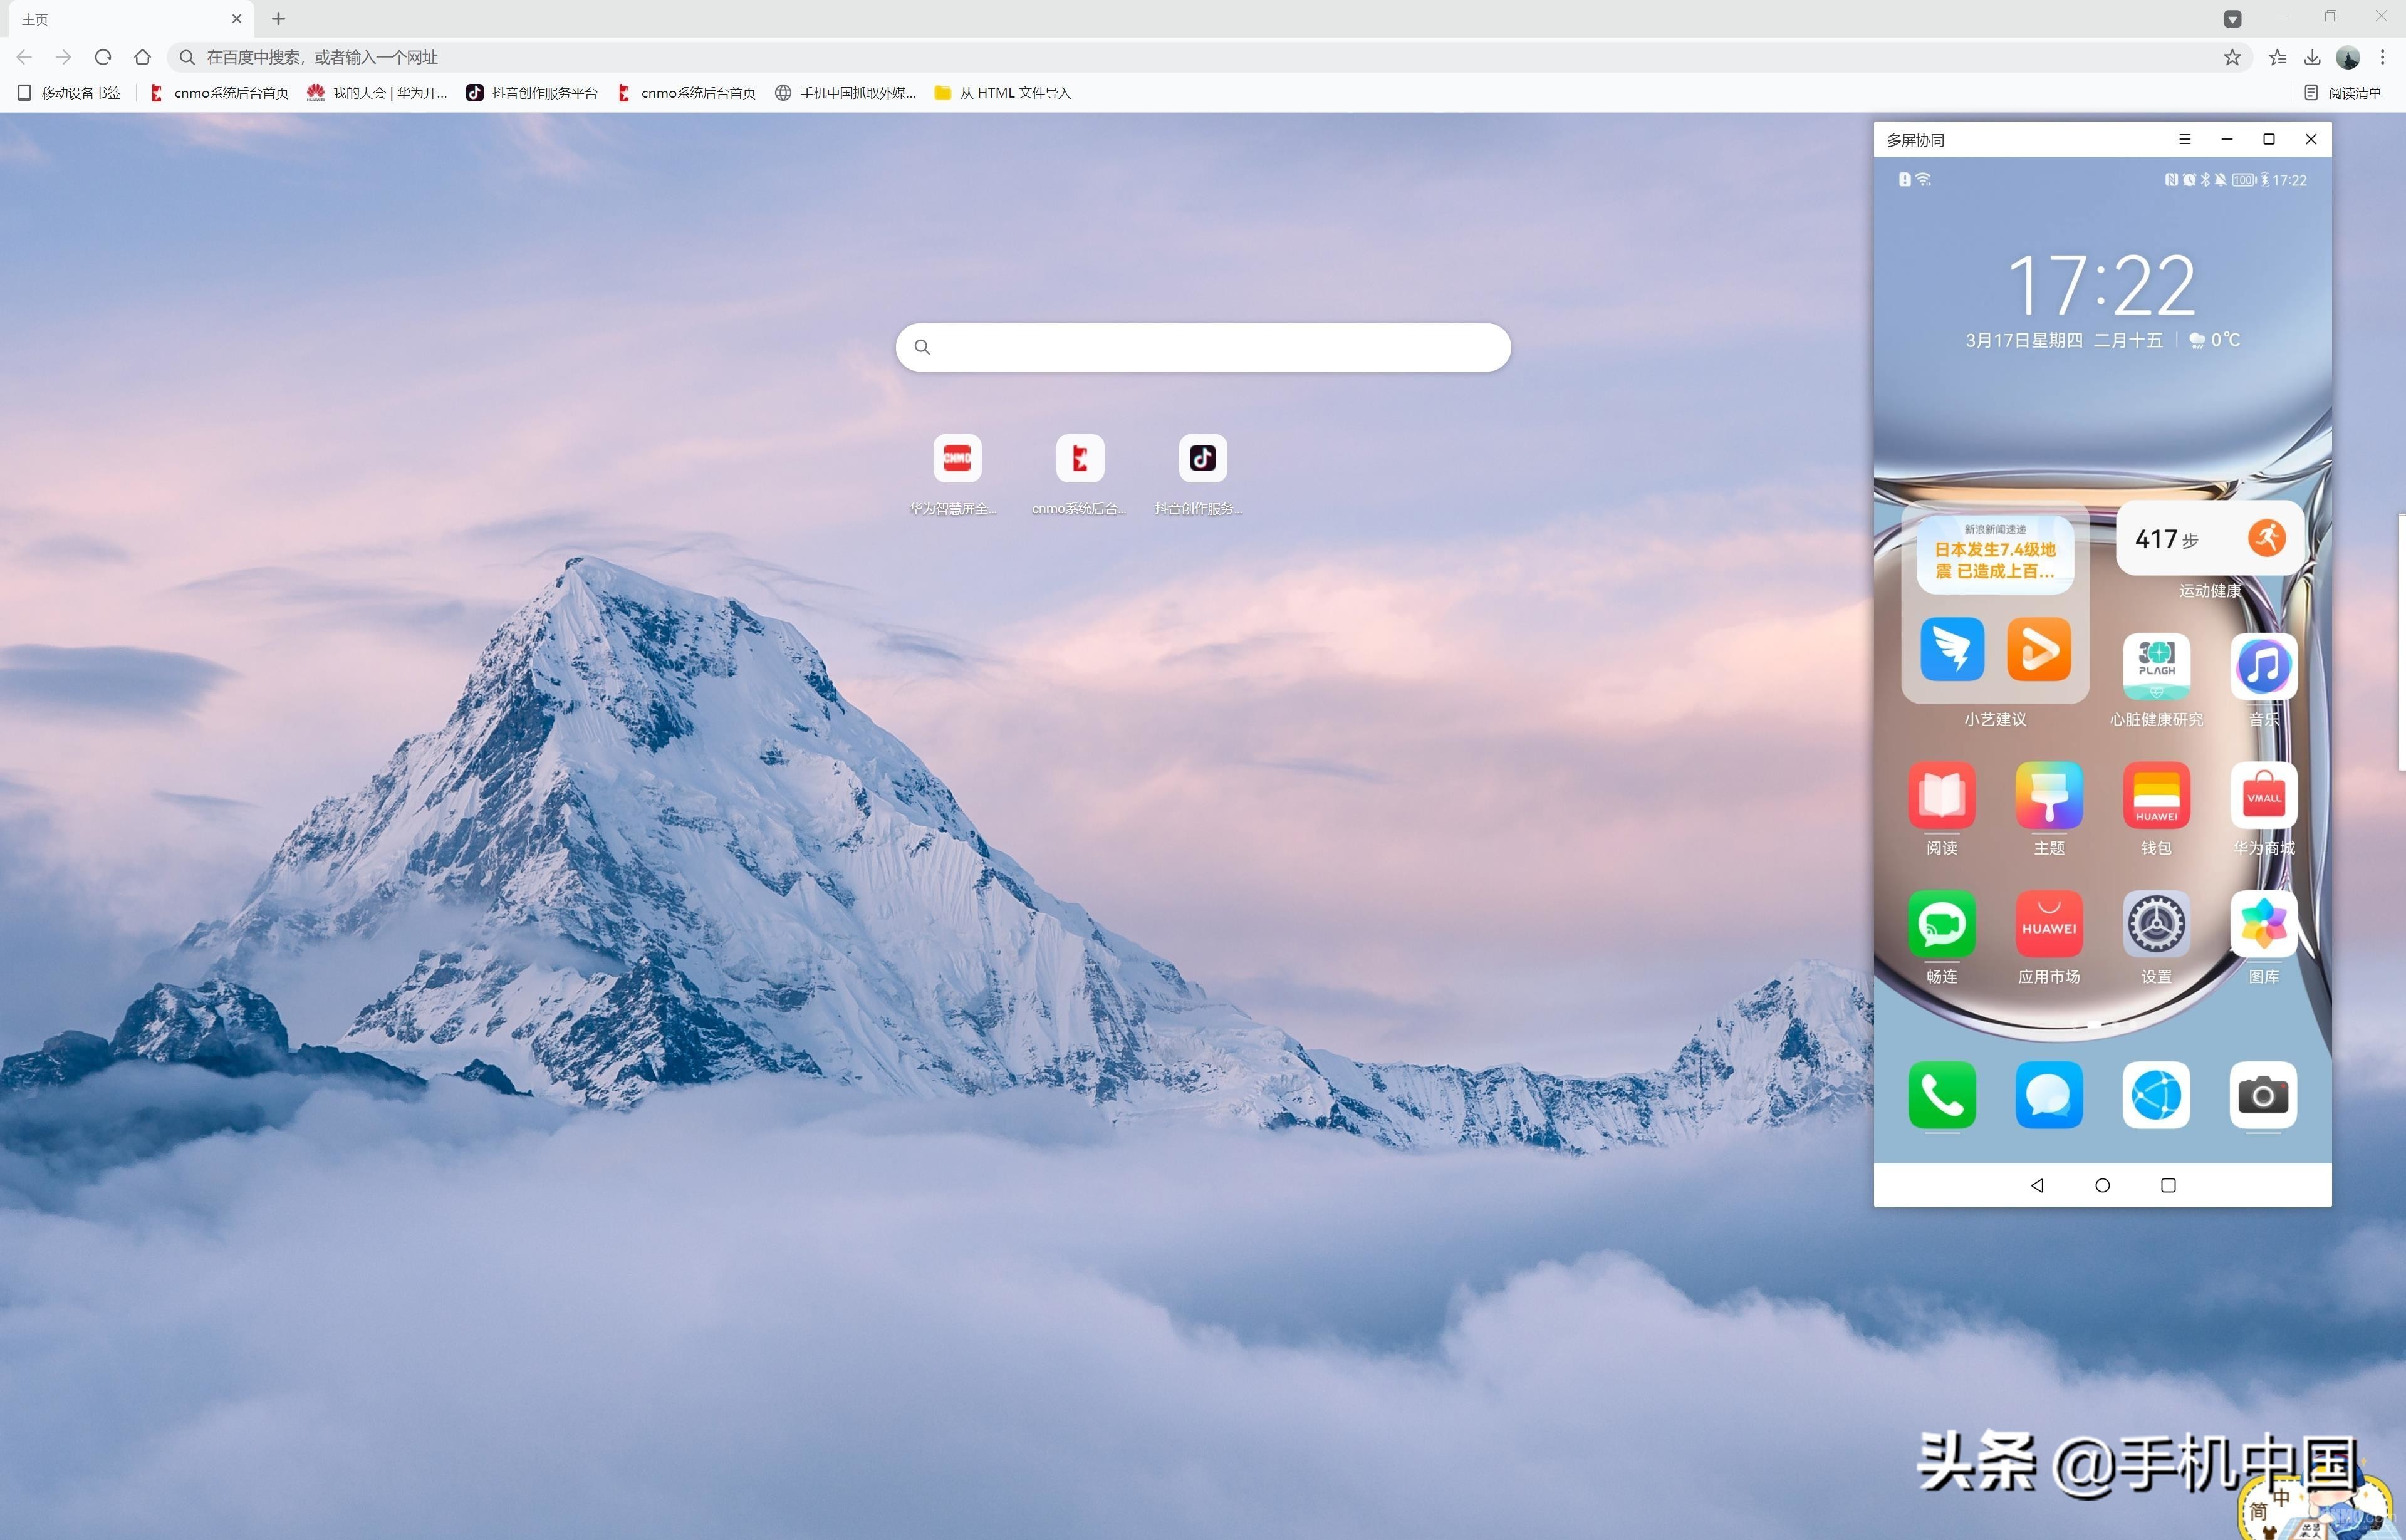Open the HTML import bookmarks folder
The height and width of the screenshot is (1540, 2406).
tap(1002, 93)
